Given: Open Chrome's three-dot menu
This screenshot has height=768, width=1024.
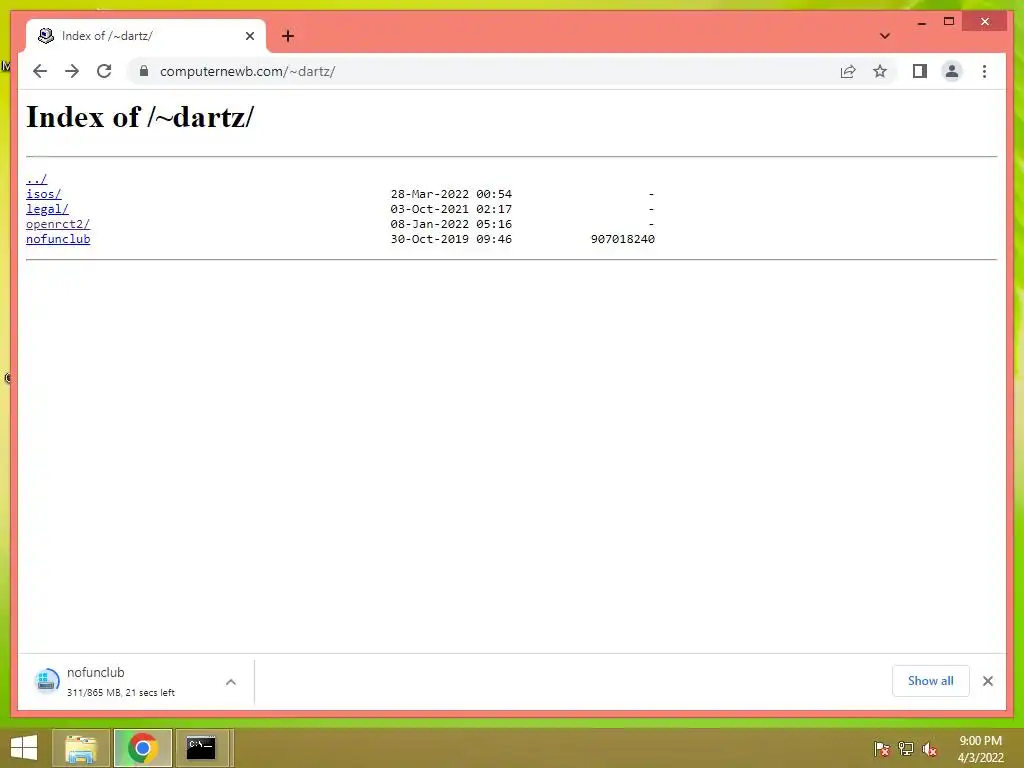Looking at the screenshot, I should tap(984, 71).
